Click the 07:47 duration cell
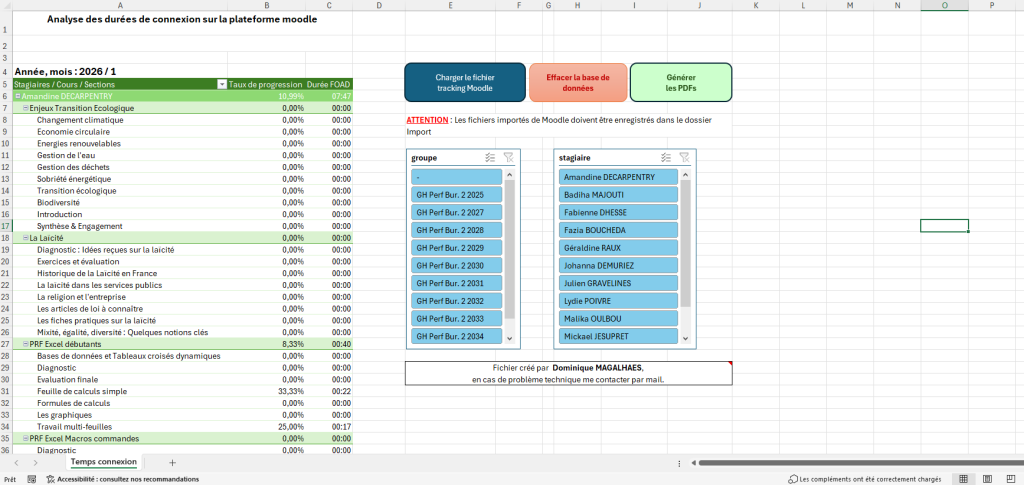 (x=328, y=96)
